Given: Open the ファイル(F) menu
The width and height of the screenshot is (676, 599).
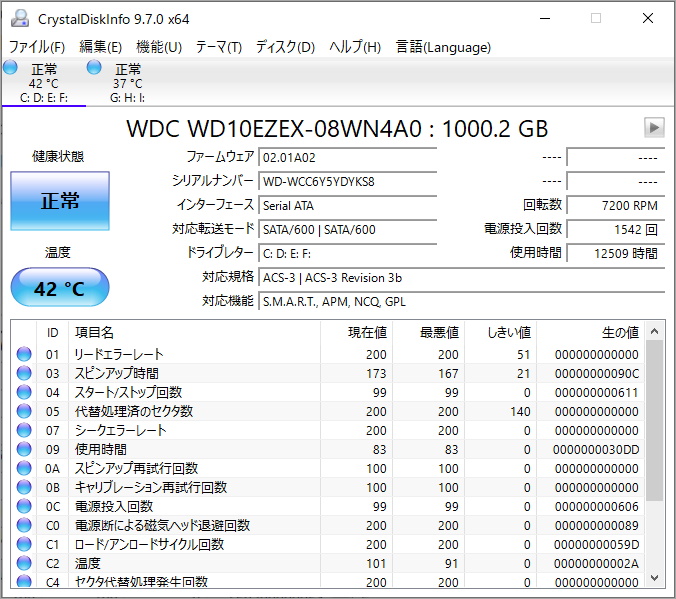Looking at the screenshot, I should [37, 47].
